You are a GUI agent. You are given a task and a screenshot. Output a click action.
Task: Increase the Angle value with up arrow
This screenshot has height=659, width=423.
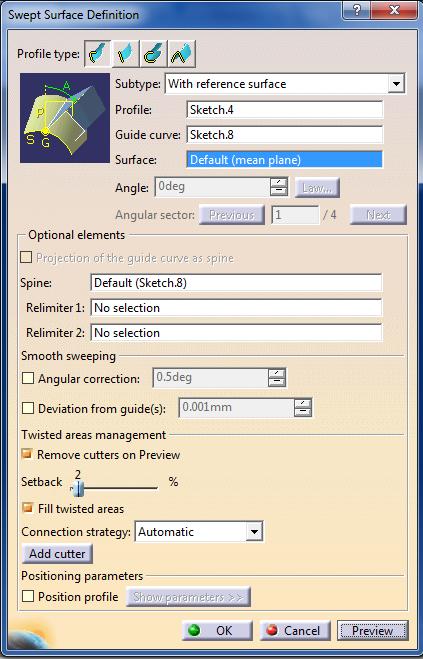click(279, 182)
